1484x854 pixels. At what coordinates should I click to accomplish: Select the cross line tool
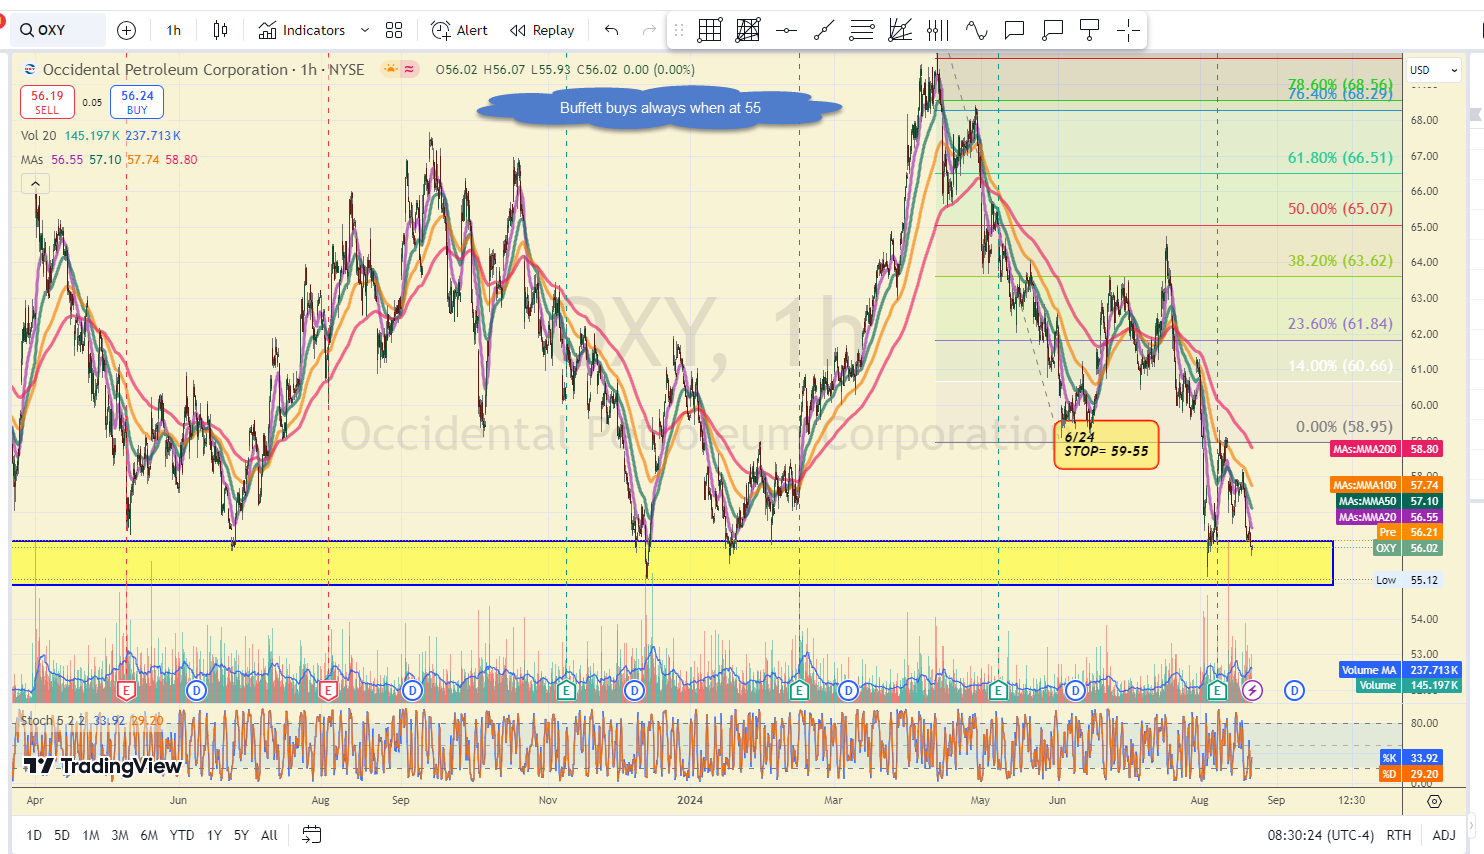coord(1128,30)
